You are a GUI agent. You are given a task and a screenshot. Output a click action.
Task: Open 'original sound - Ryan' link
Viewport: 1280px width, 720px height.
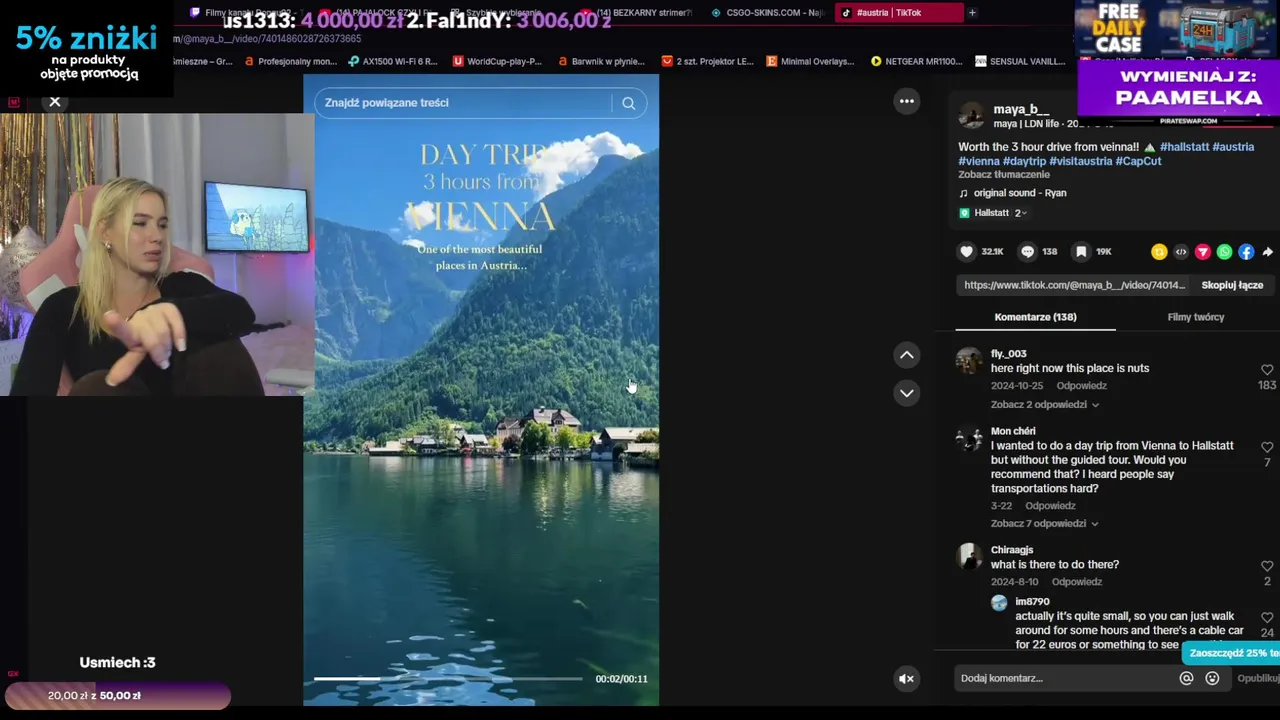click(x=1020, y=193)
